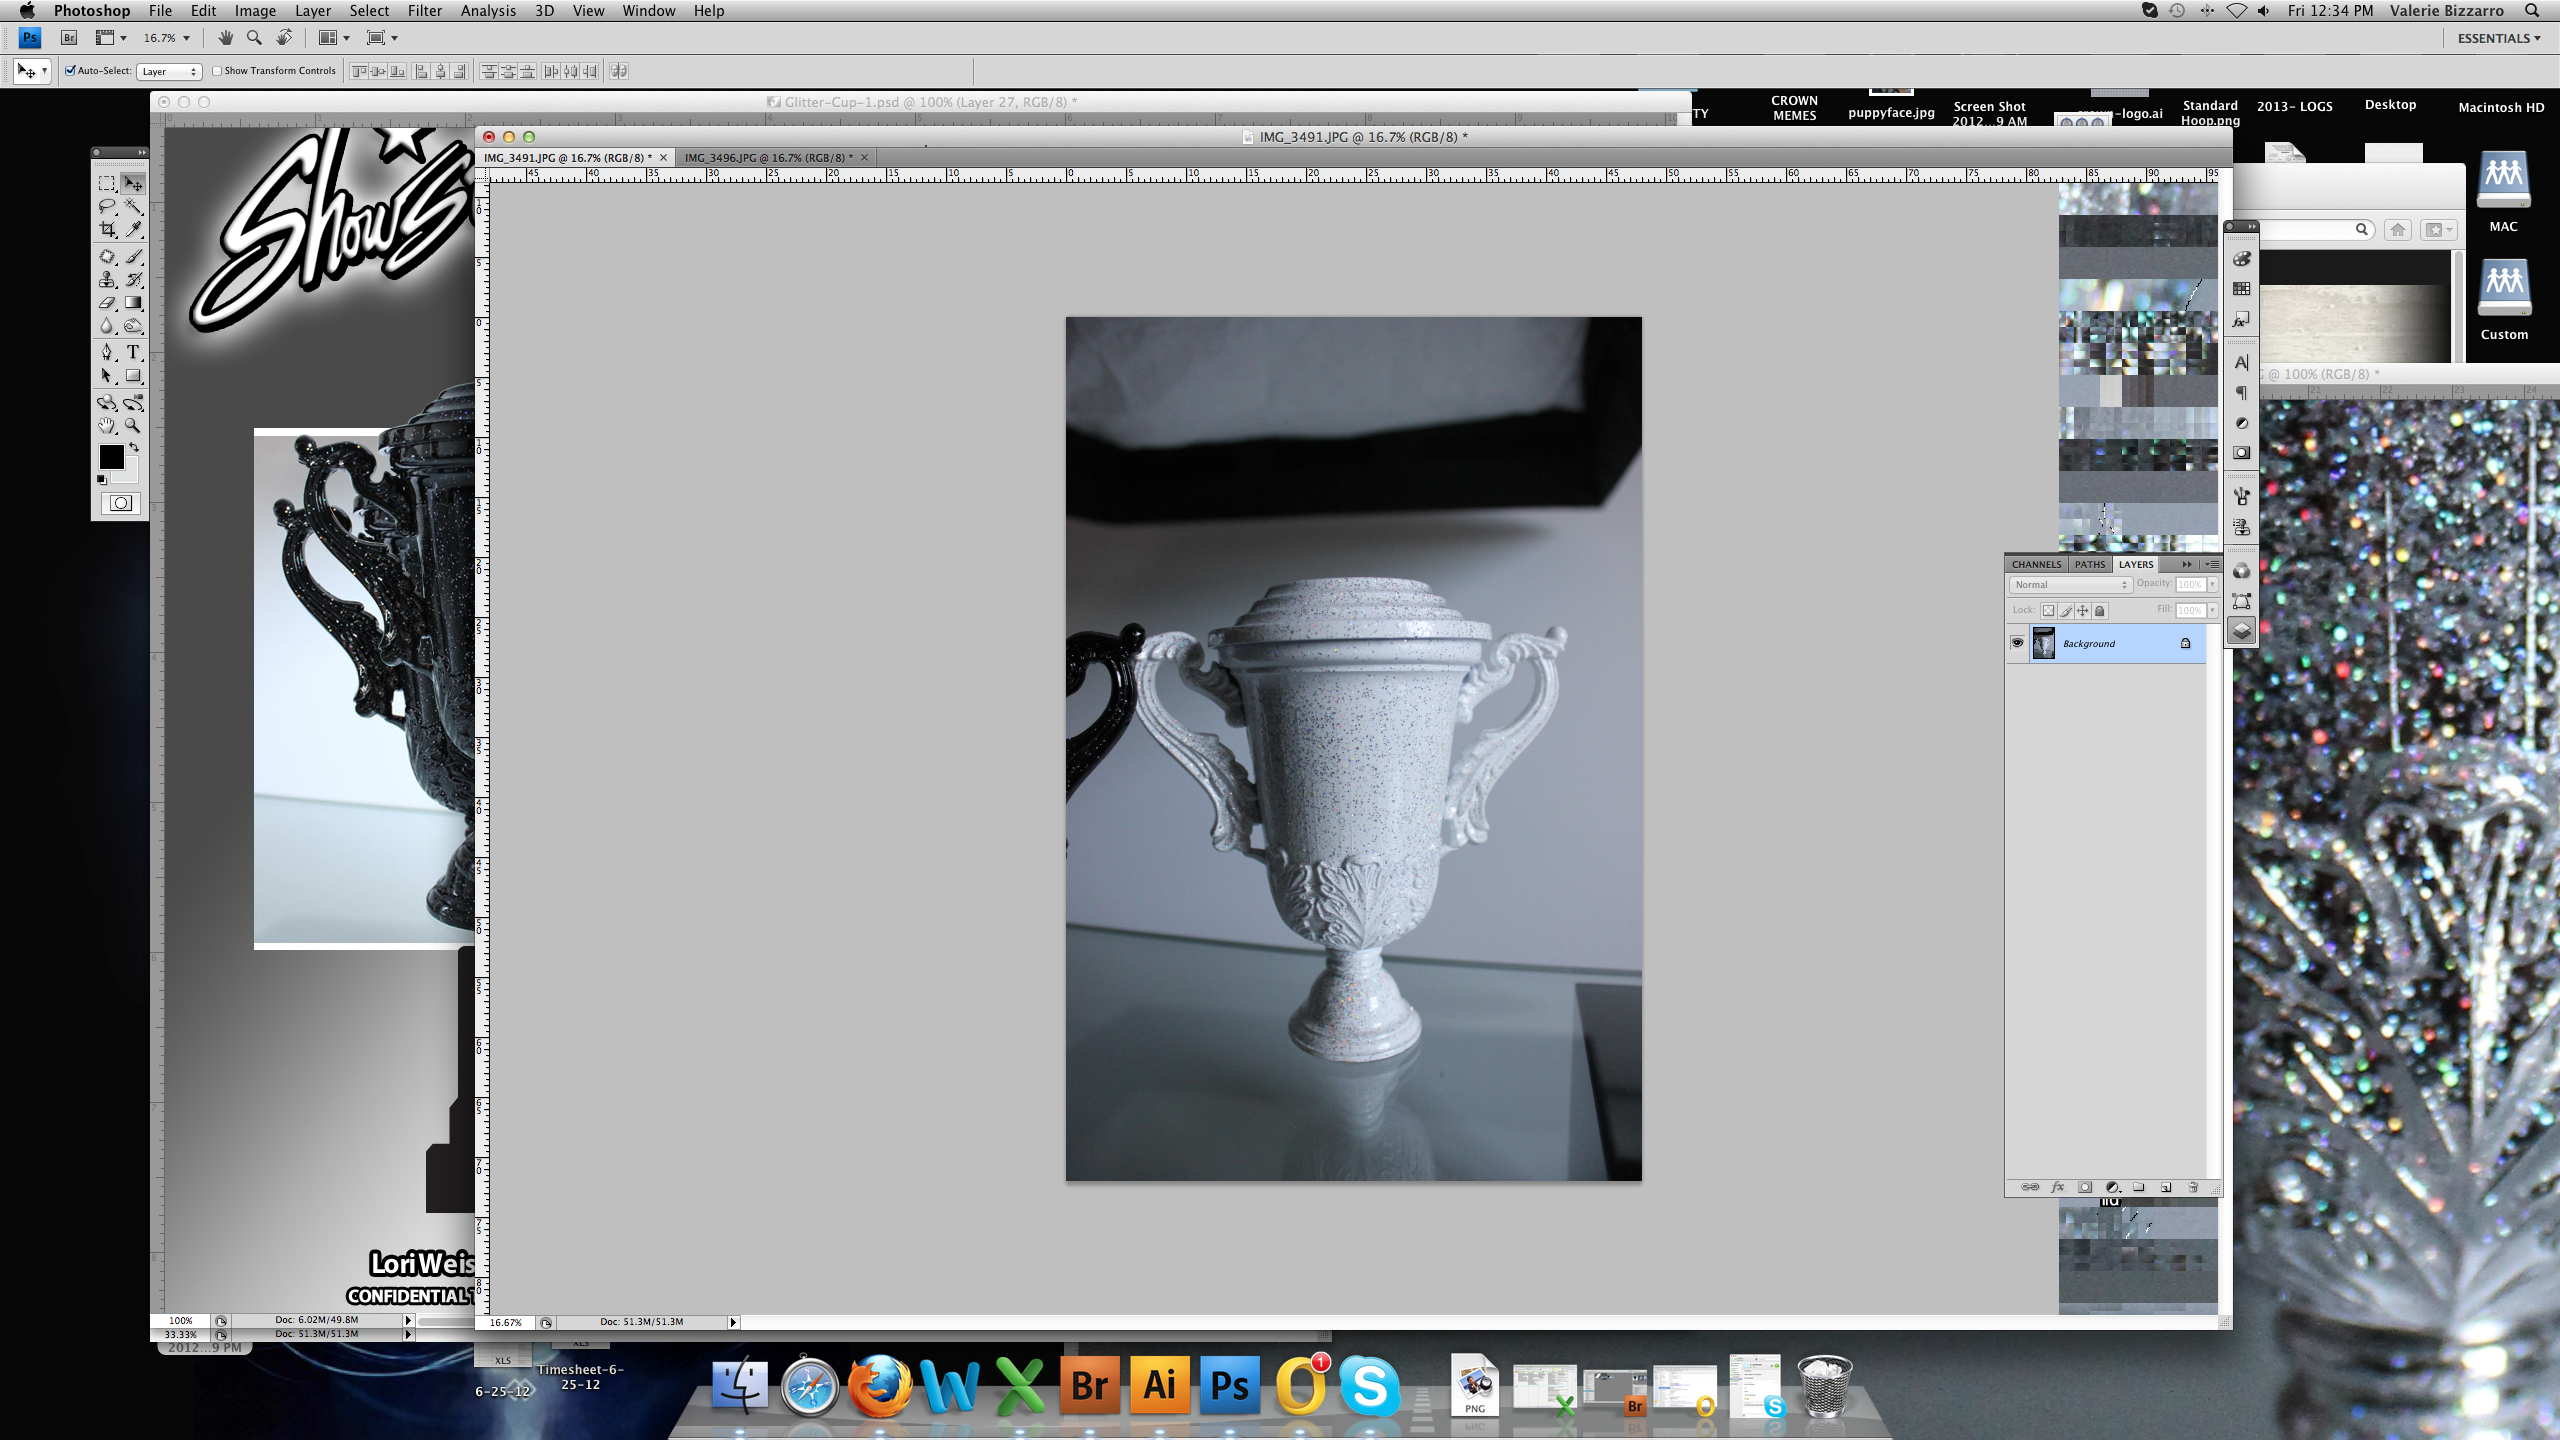Select the 3D Rotate tool

[107, 402]
